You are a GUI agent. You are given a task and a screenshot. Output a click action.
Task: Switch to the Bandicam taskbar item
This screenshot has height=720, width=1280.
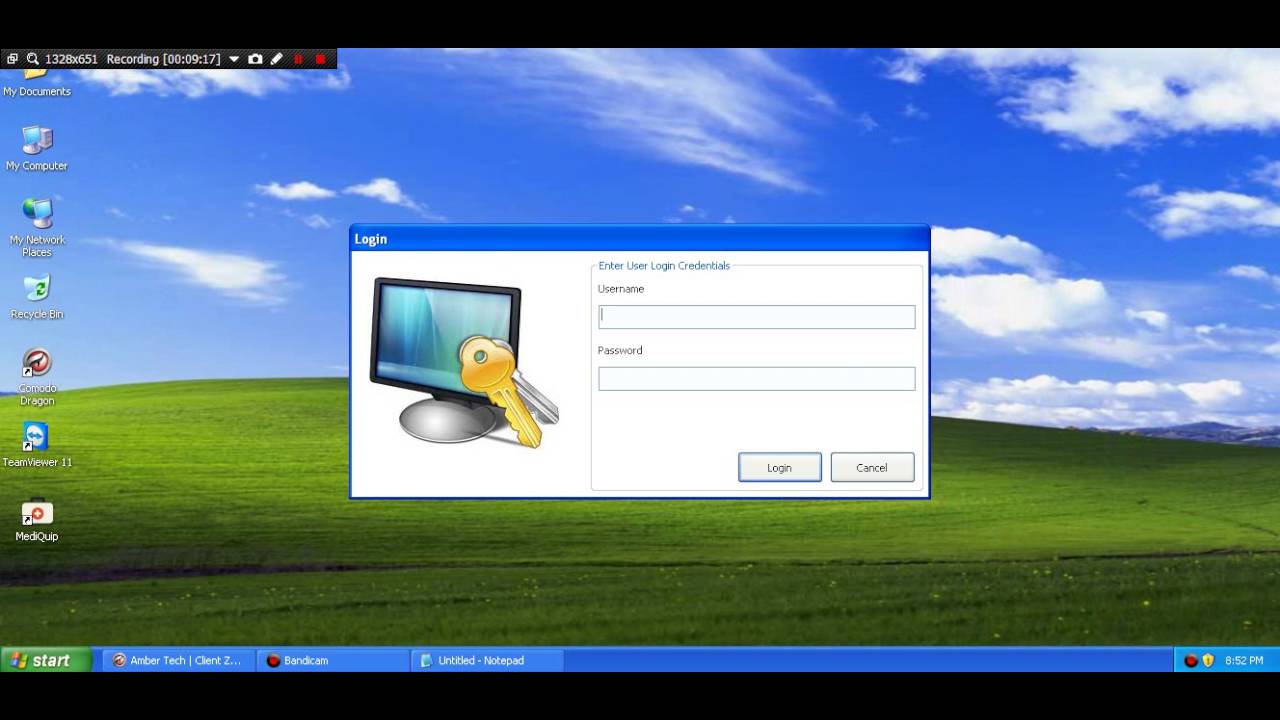pos(333,660)
